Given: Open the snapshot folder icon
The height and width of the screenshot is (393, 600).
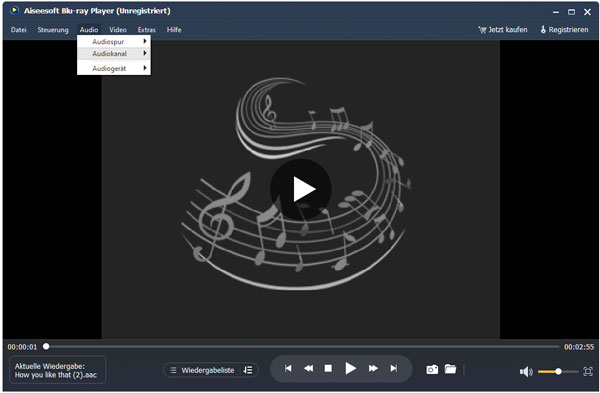Looking at the screenshot, I should coord(450,369).
